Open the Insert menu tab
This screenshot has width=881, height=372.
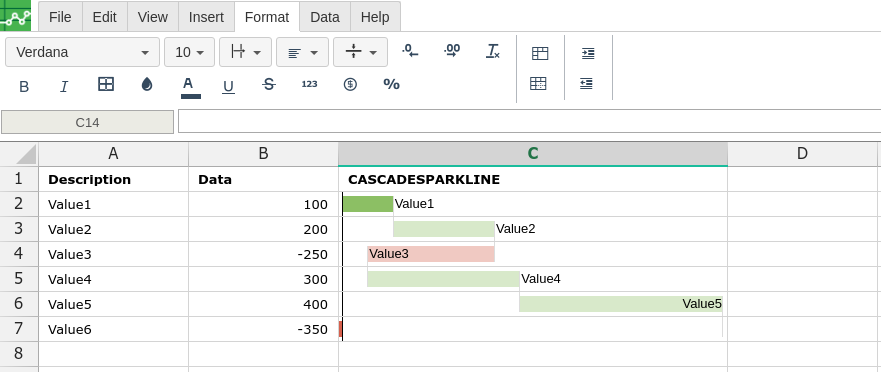(x=206, y=17)
